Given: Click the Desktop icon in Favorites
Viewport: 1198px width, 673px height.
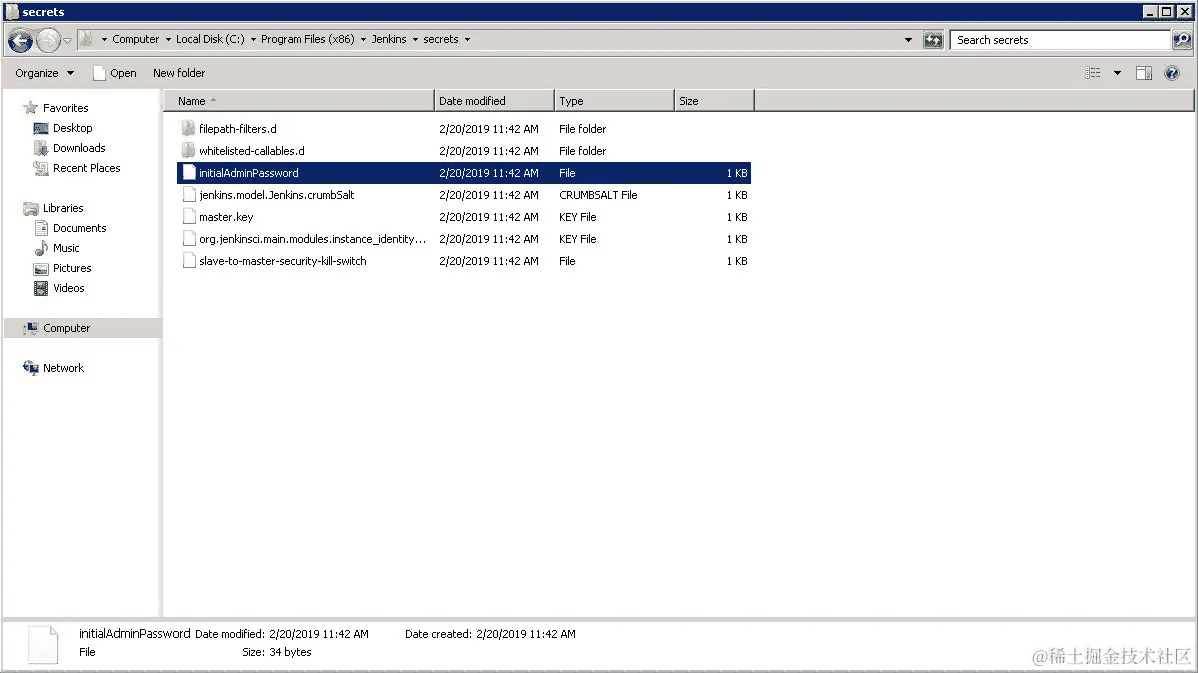Looking at the screenshot, I should point(40,128).
